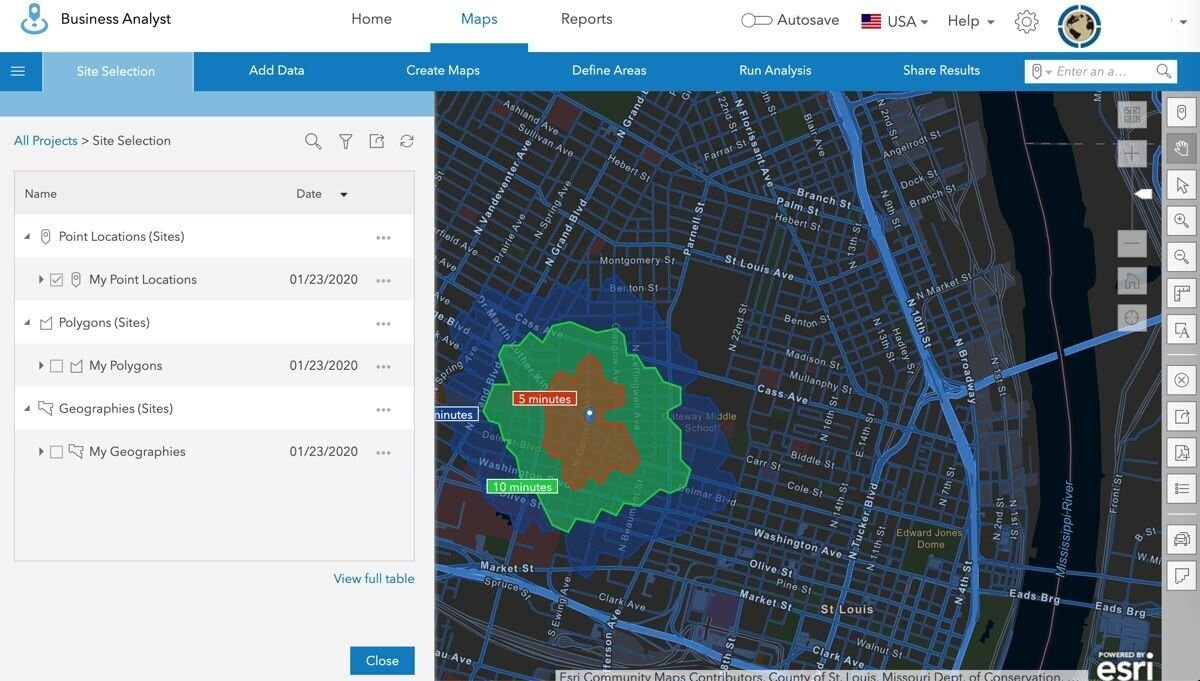
Task: Check the My Geographies checkbox
Action: coord(56,452)
